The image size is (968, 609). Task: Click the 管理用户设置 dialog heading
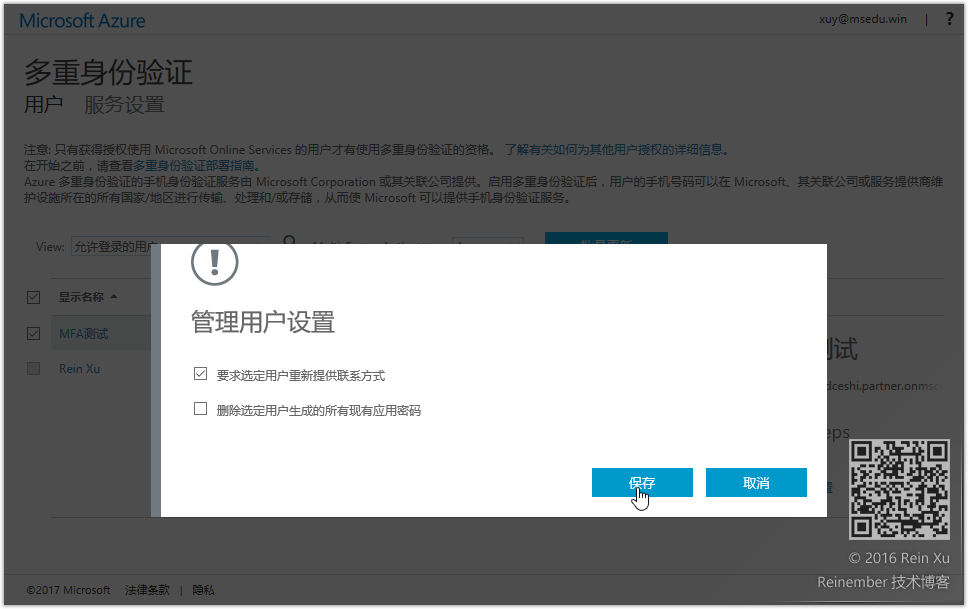click(x=263, y=322)
